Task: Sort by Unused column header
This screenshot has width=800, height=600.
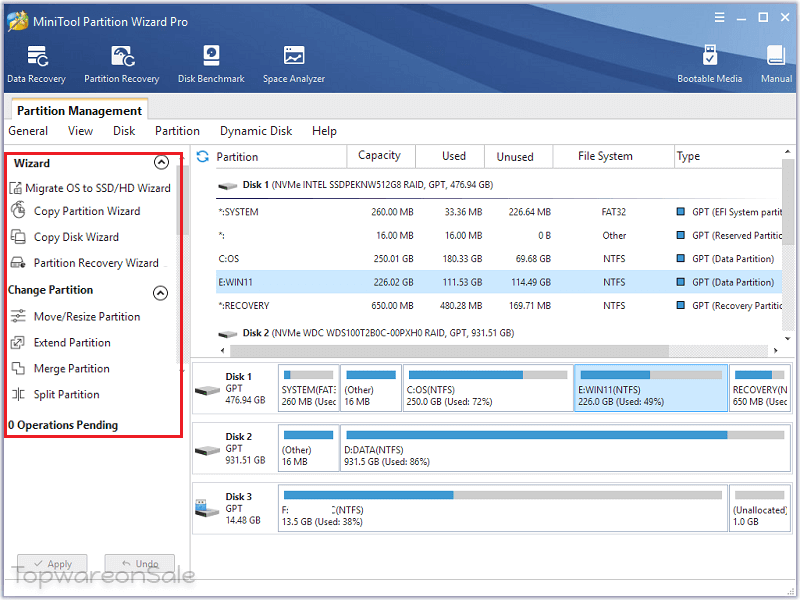Action: coord(518,156)
